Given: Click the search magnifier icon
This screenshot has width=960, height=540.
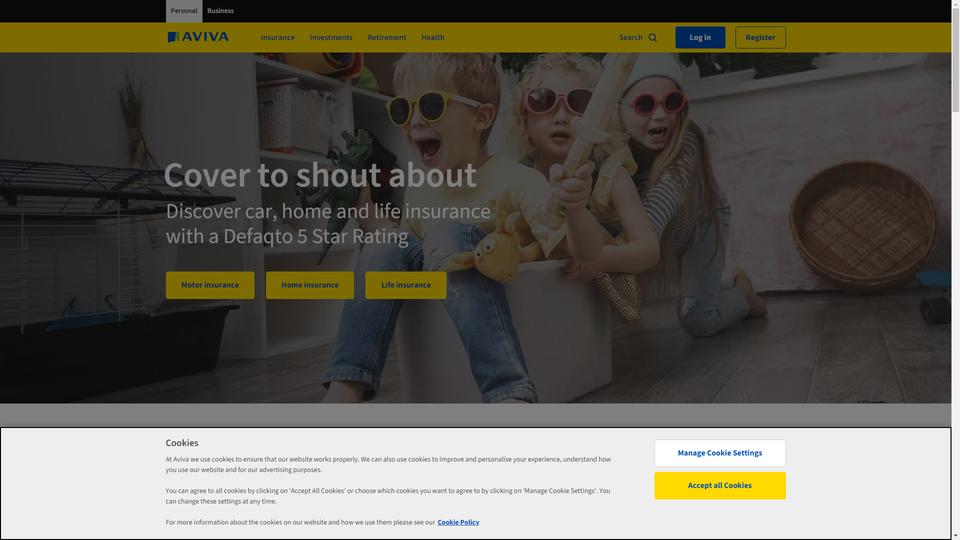Looking at the screenshot, I should 653,37.
